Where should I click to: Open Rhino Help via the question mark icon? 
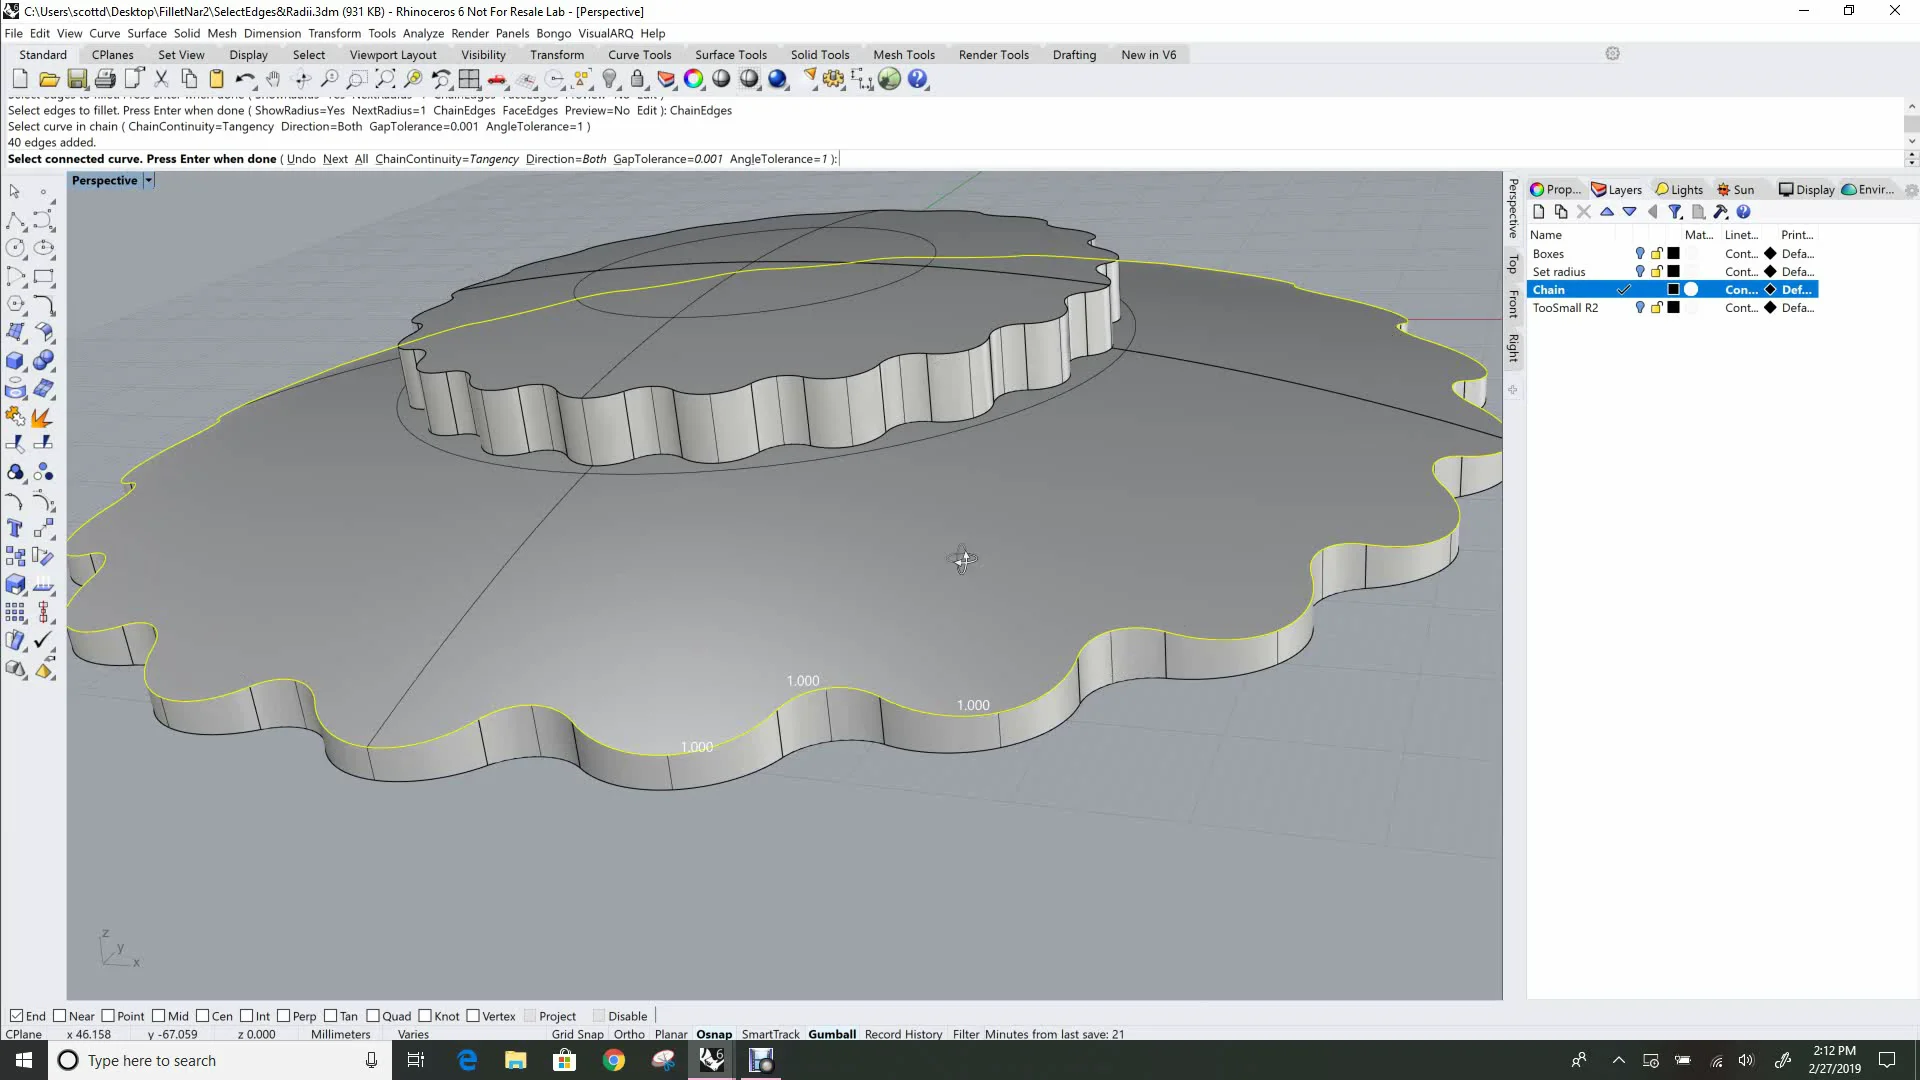click(x=917, y=79)
